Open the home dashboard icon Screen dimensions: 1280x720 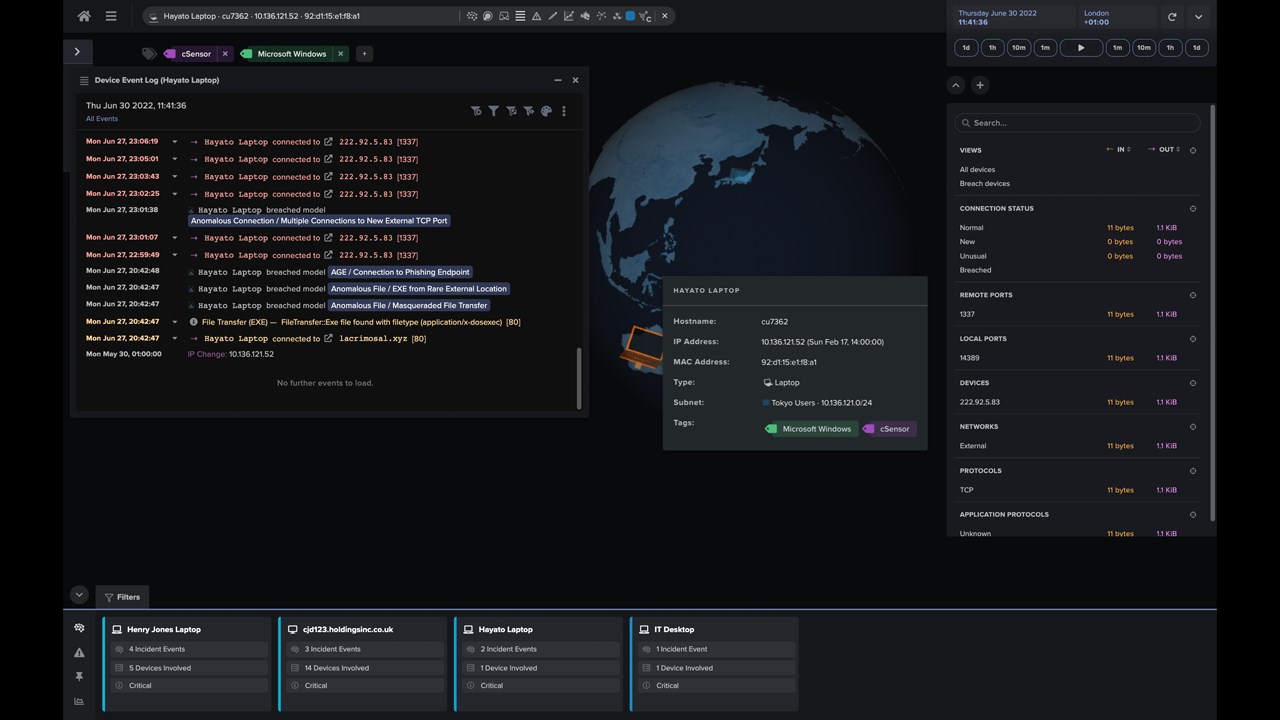click(84, 16)
